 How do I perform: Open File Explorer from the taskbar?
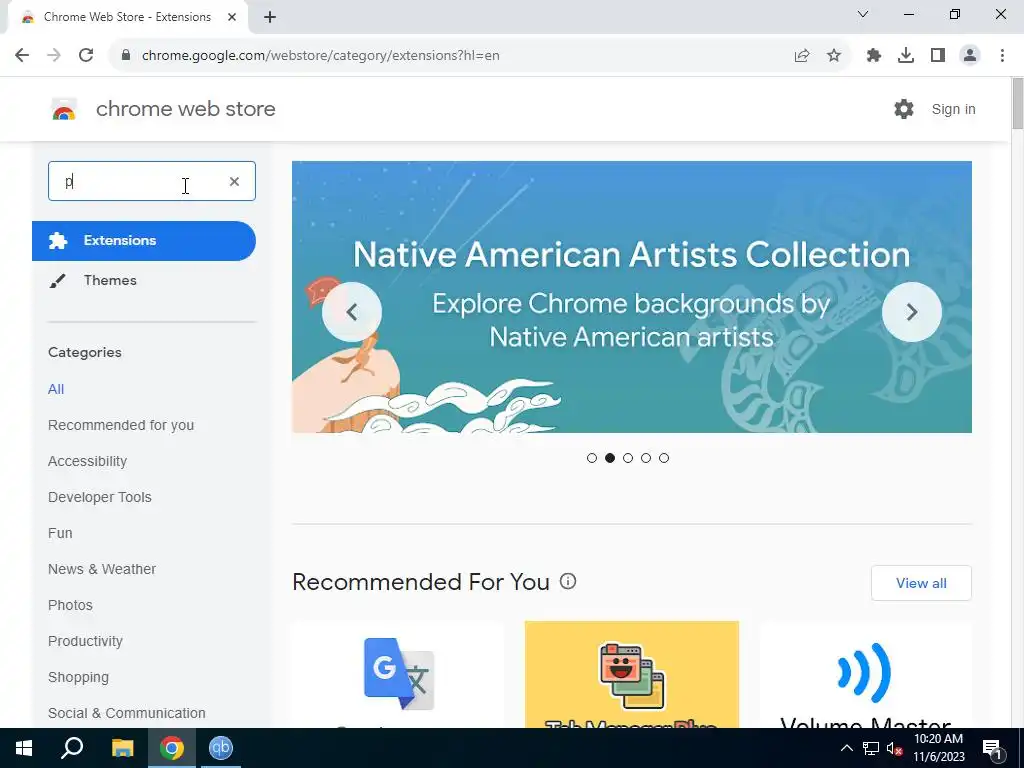[122, 748]
